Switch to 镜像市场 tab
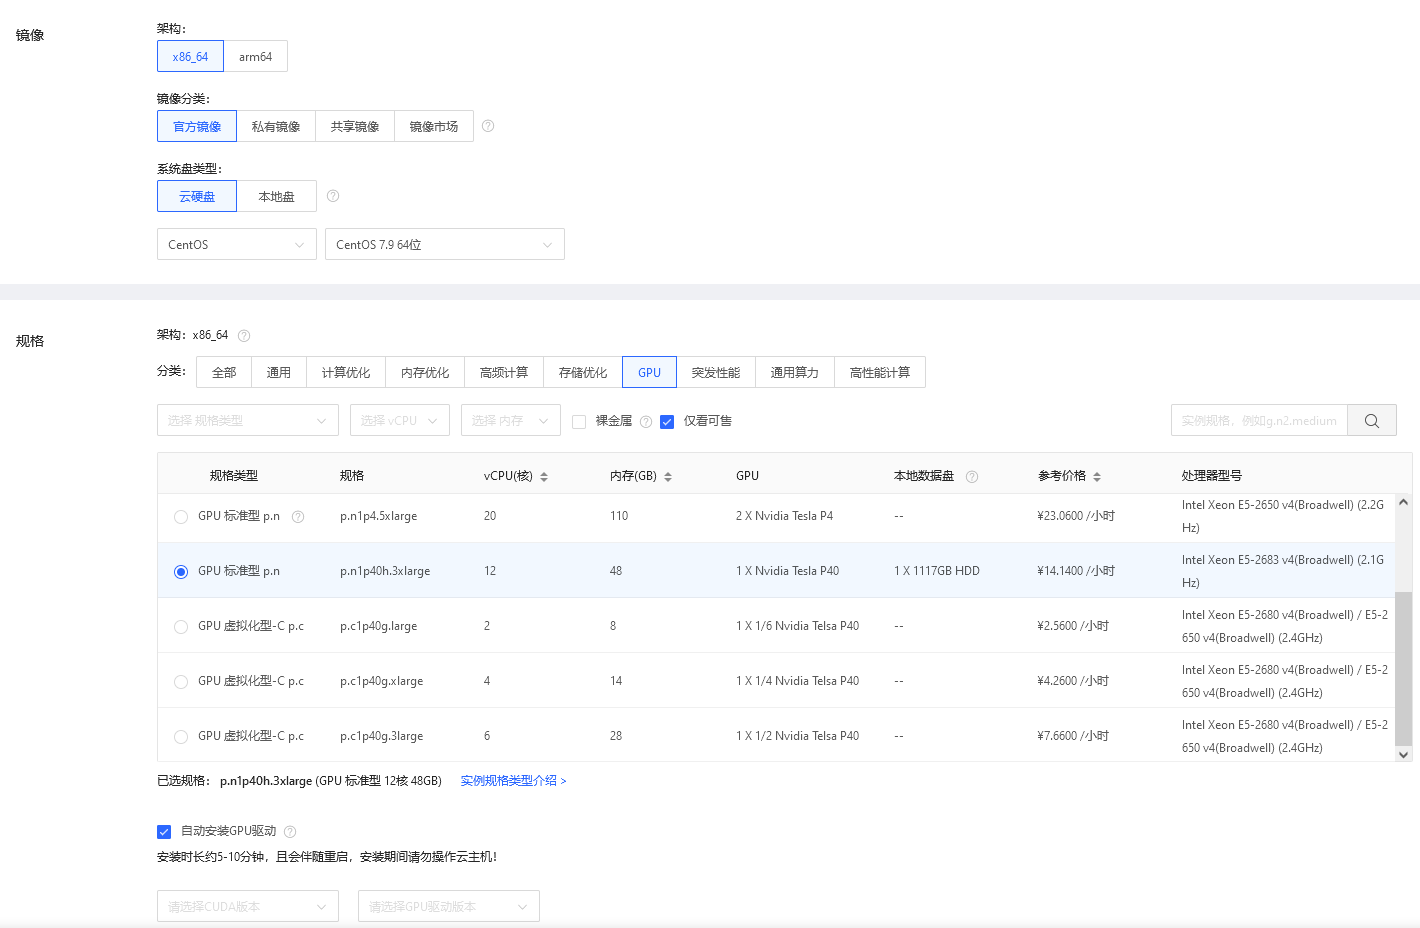The image size is (1420, 928). point(434,127)
